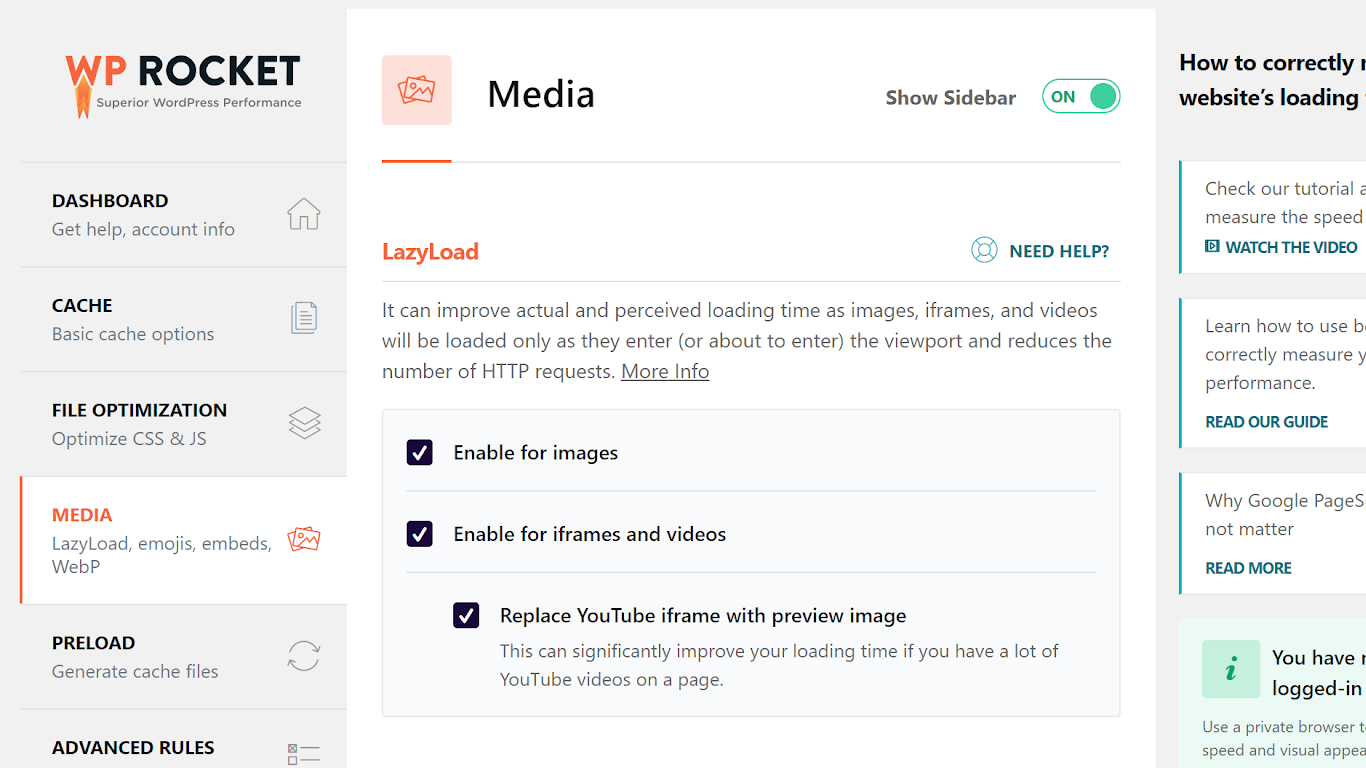The image size is (1366, 768).
Task: Click 'Use a private browser' notice text
Action: click(1284, 739)
